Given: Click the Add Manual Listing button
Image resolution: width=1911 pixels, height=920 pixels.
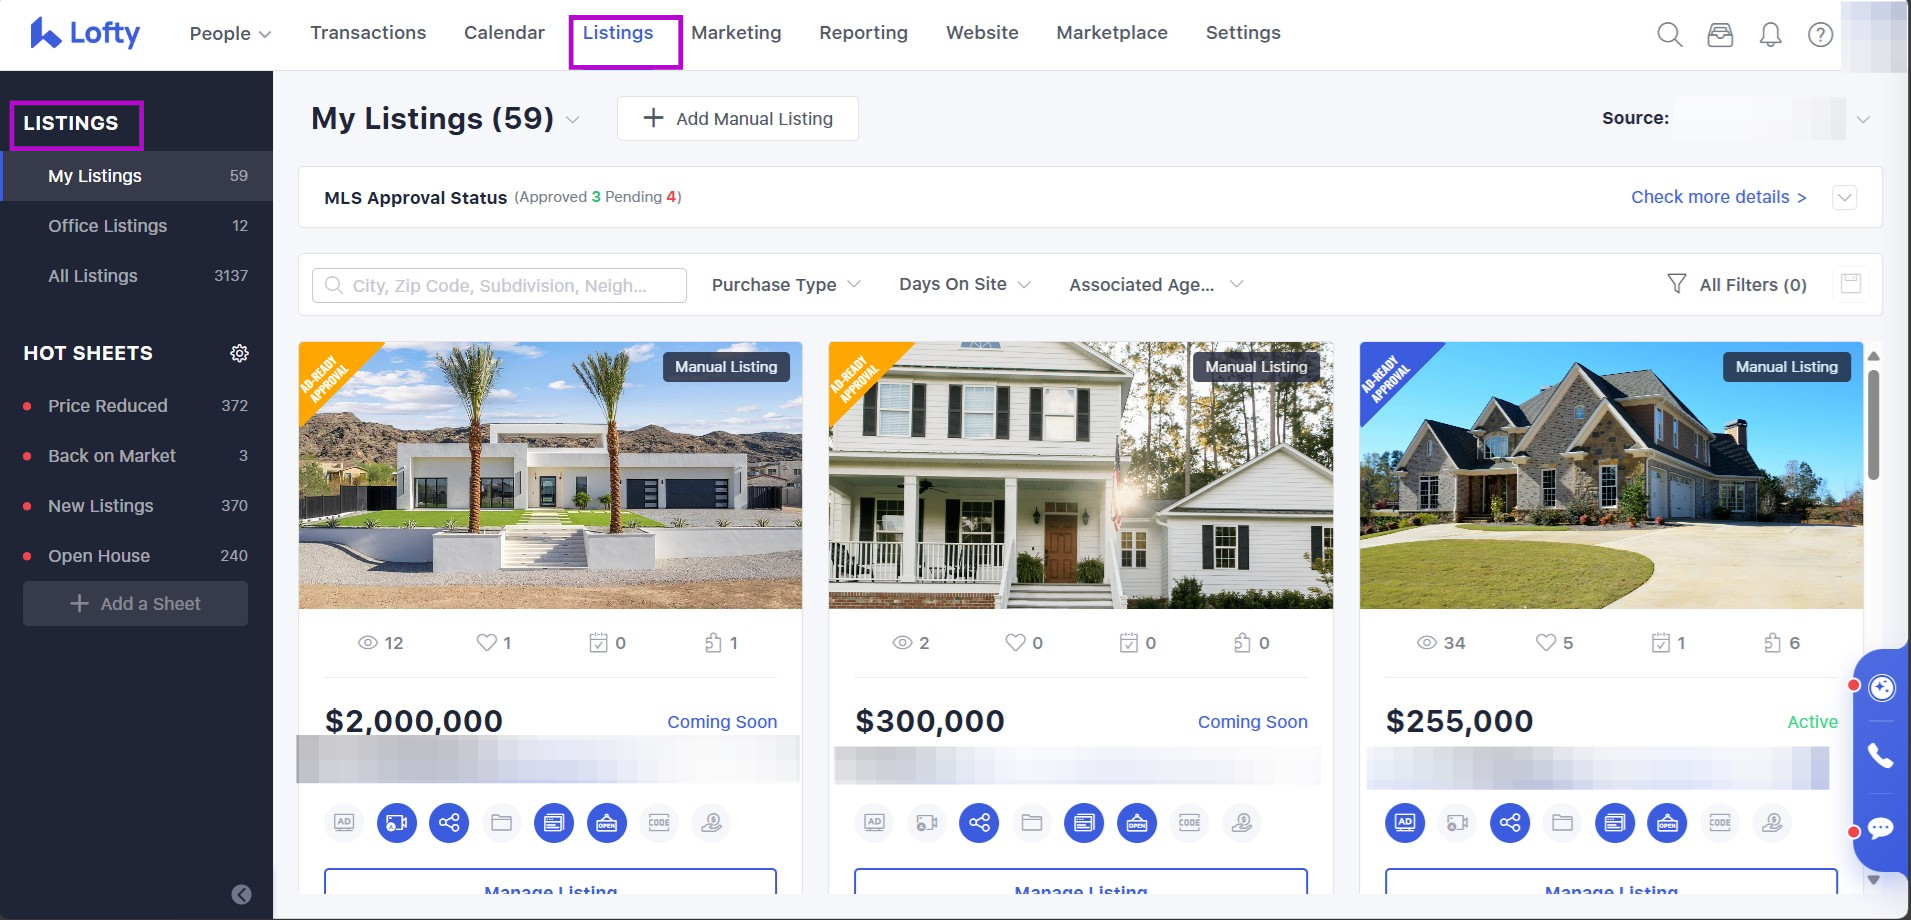Looking at the screenshot, I should coord(738,119).
